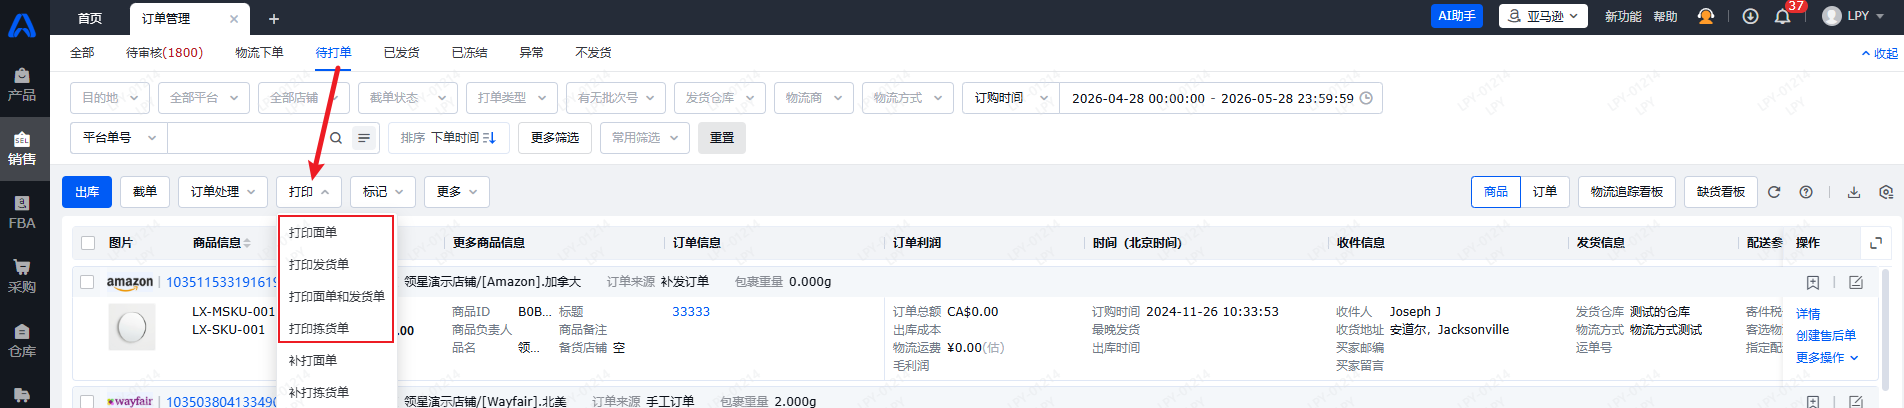Click the calendar clock icon in date range
The height and width of the screenshot is (408, 1904).
(x=1366, y=98)
